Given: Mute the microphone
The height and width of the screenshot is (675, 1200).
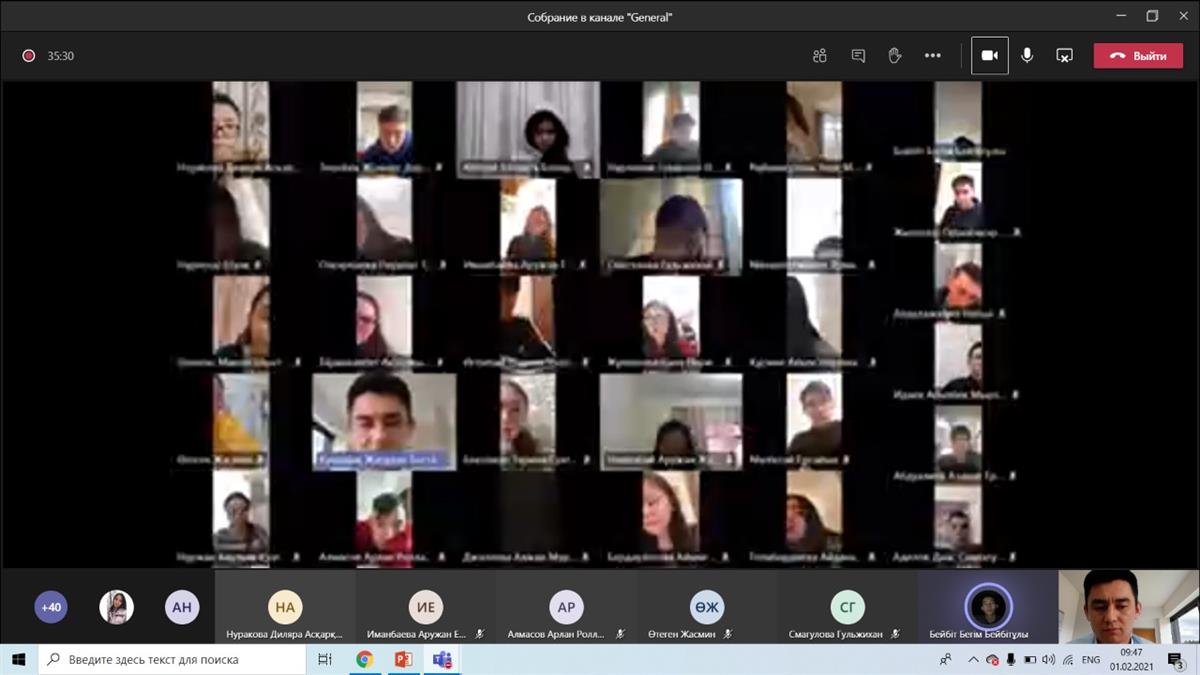Looking at the screenshot, I should tap(1027, 56).
